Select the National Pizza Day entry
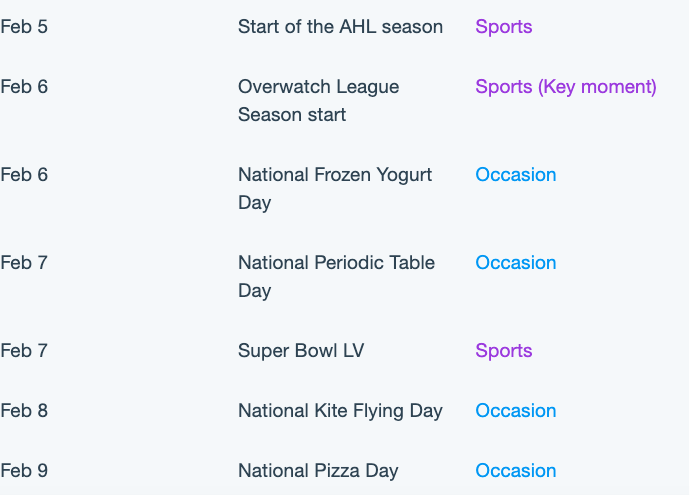690x495 pixels. click(318, 471)
